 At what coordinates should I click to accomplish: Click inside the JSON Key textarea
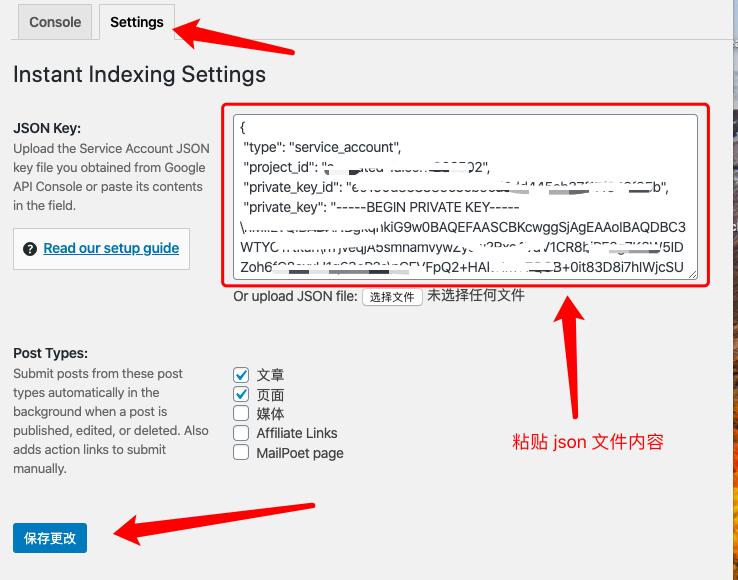click(x=465, y=197)
